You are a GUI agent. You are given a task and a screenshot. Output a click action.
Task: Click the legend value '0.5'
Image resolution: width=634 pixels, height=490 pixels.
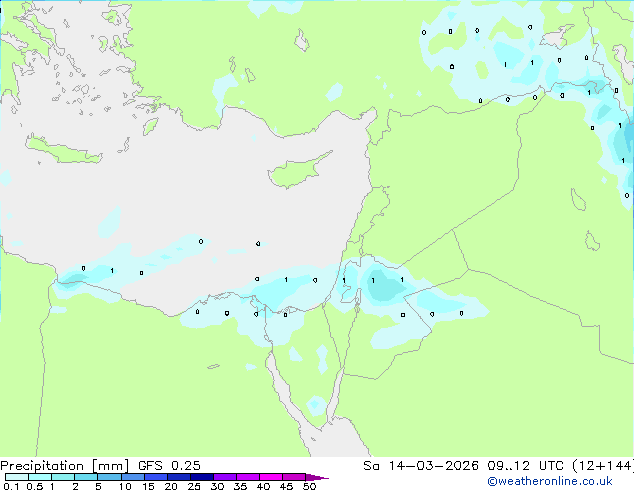[35, 486]
